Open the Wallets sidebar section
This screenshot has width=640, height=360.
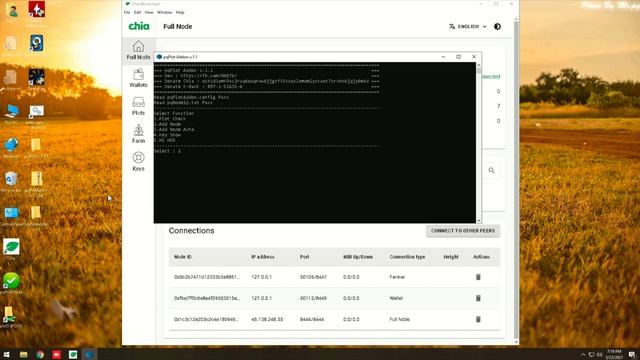pos(138,78)
